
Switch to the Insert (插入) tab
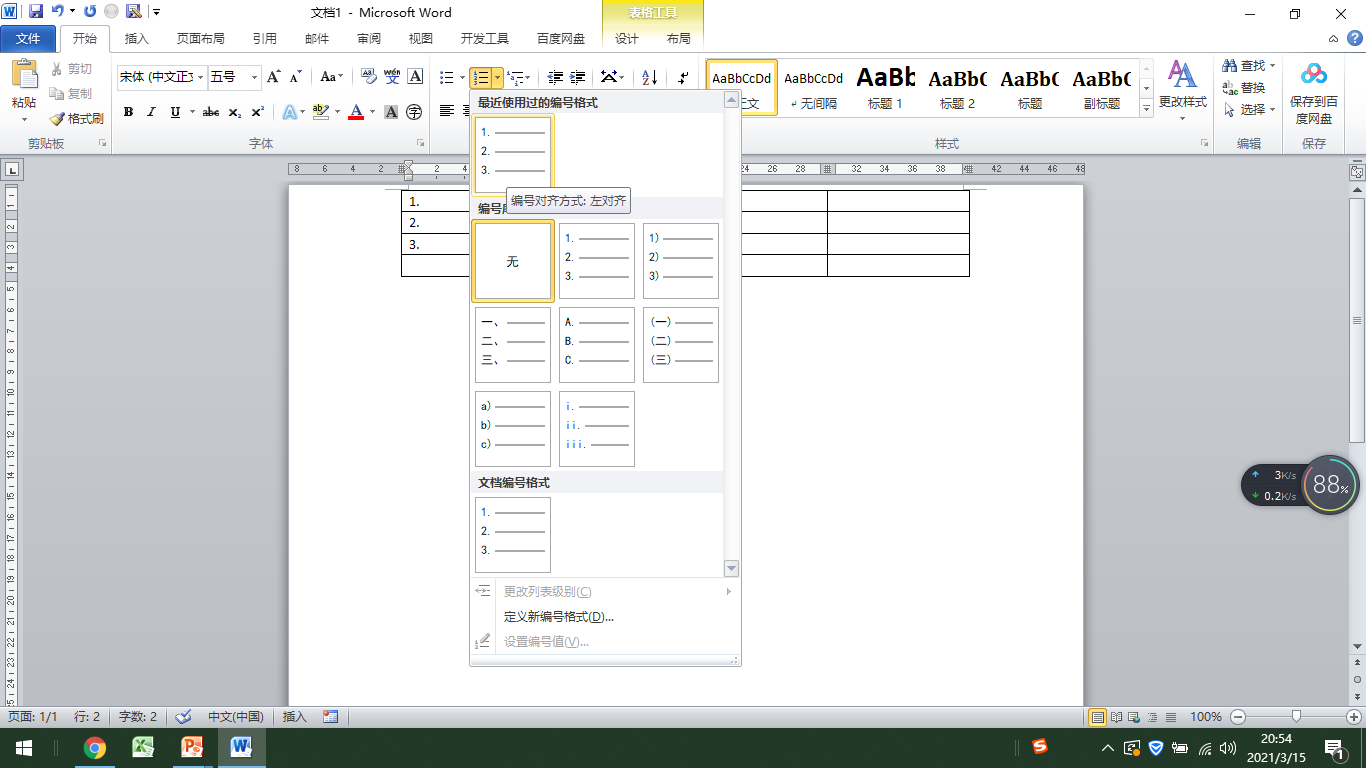coord(137,39)
